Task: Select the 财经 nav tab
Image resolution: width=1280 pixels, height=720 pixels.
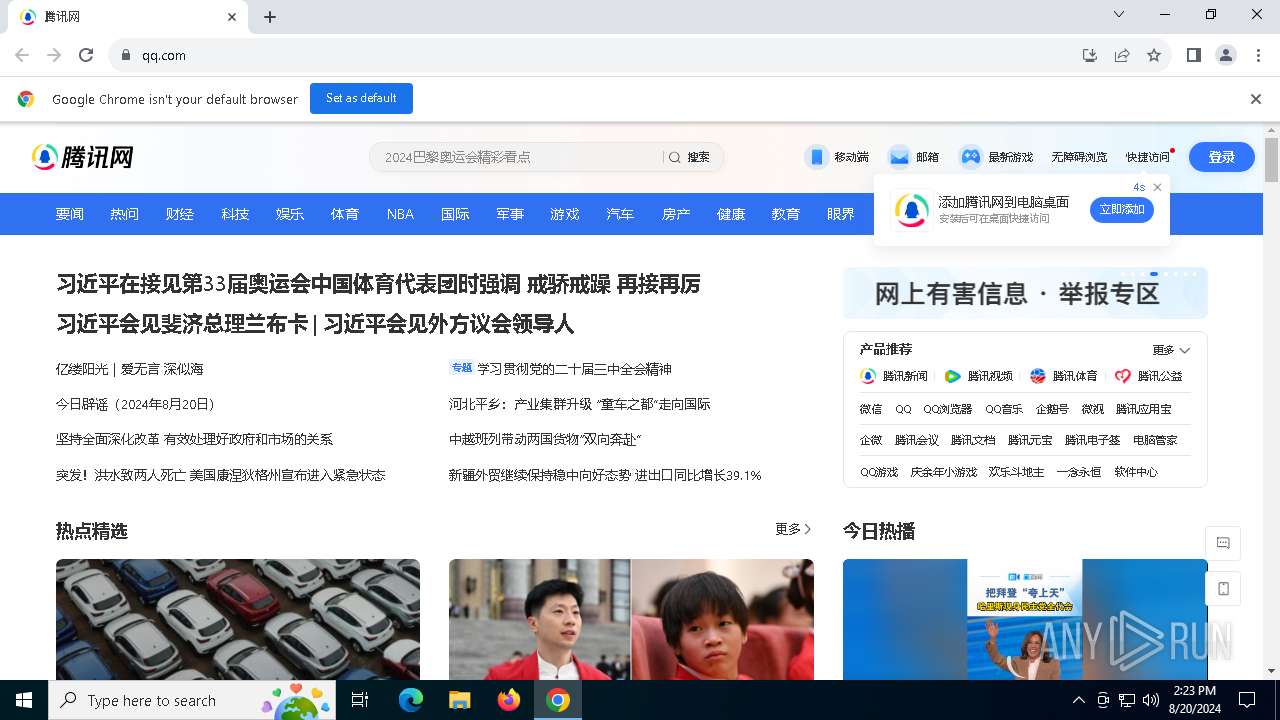Action: 179,214
